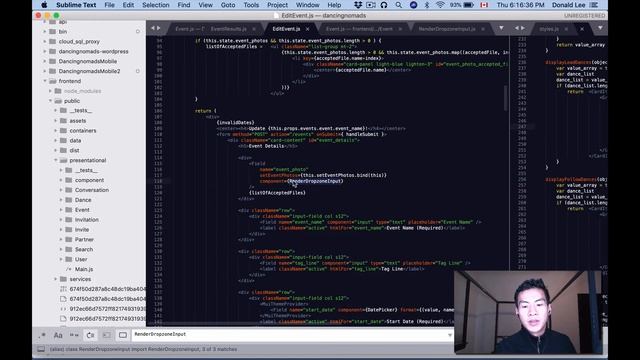Open the File menu
This screenshot has height=360, width=640.
coord(109,5)
